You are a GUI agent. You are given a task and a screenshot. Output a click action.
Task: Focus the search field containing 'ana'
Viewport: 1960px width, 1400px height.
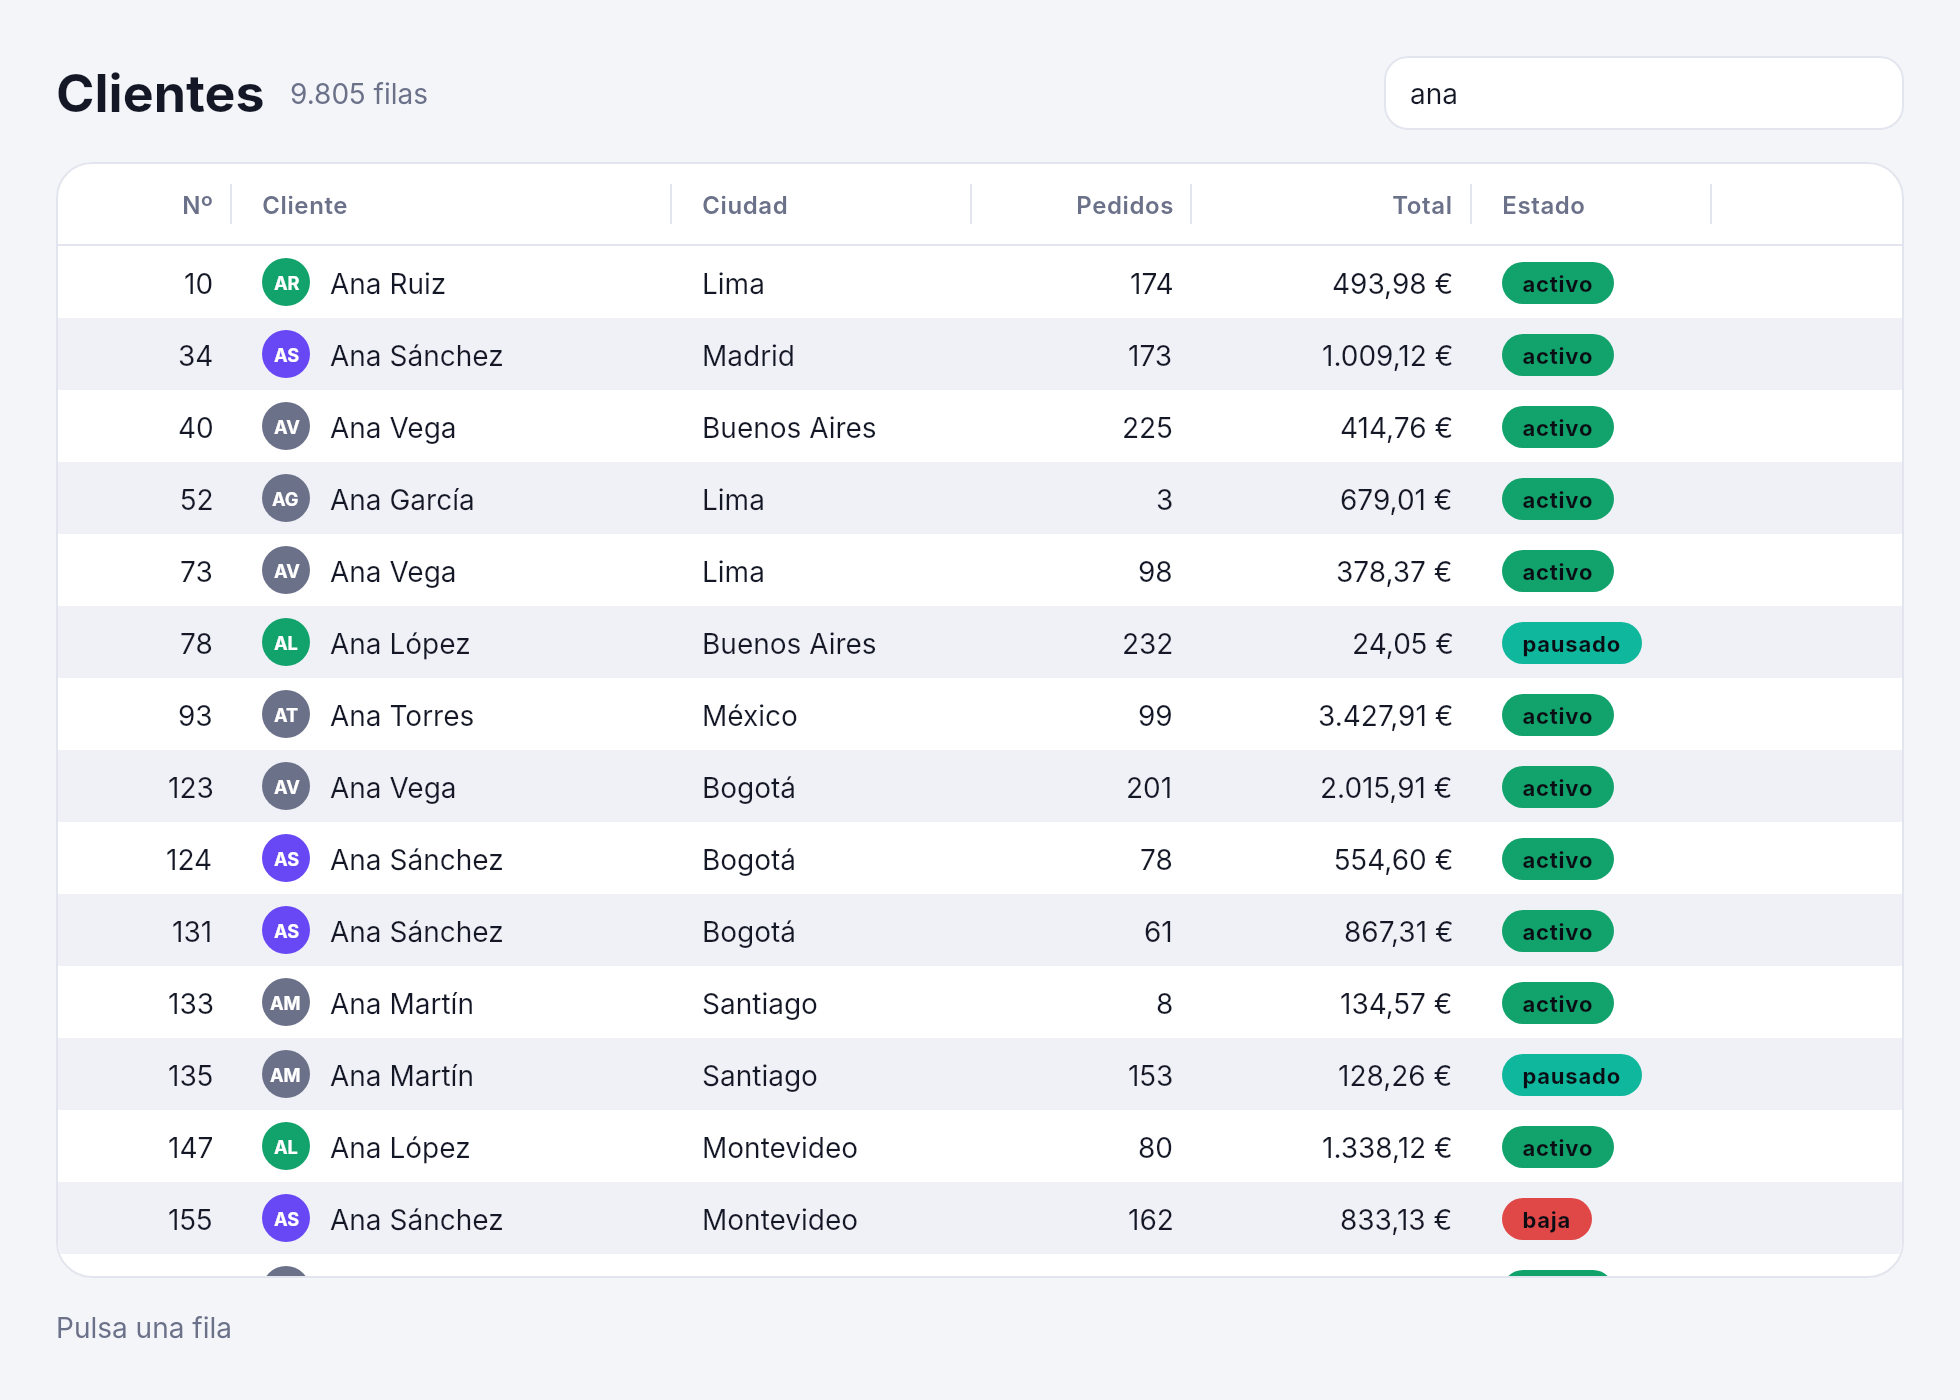pyautogui.click(x=1643, y=94)
